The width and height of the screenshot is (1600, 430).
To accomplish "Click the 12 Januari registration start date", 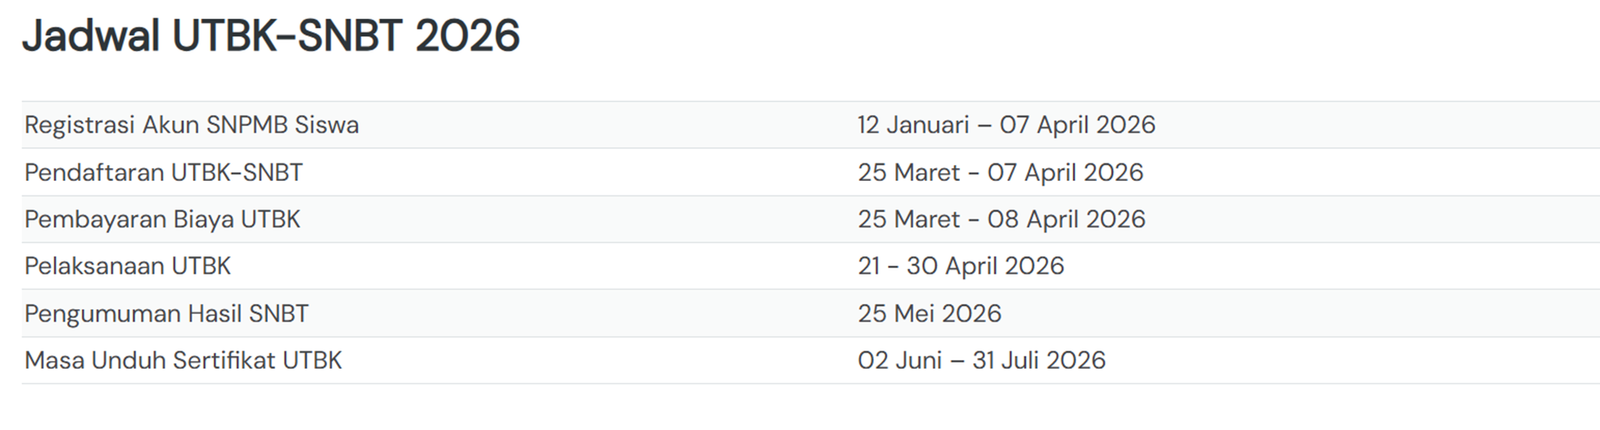I will [x=913, y=125].
